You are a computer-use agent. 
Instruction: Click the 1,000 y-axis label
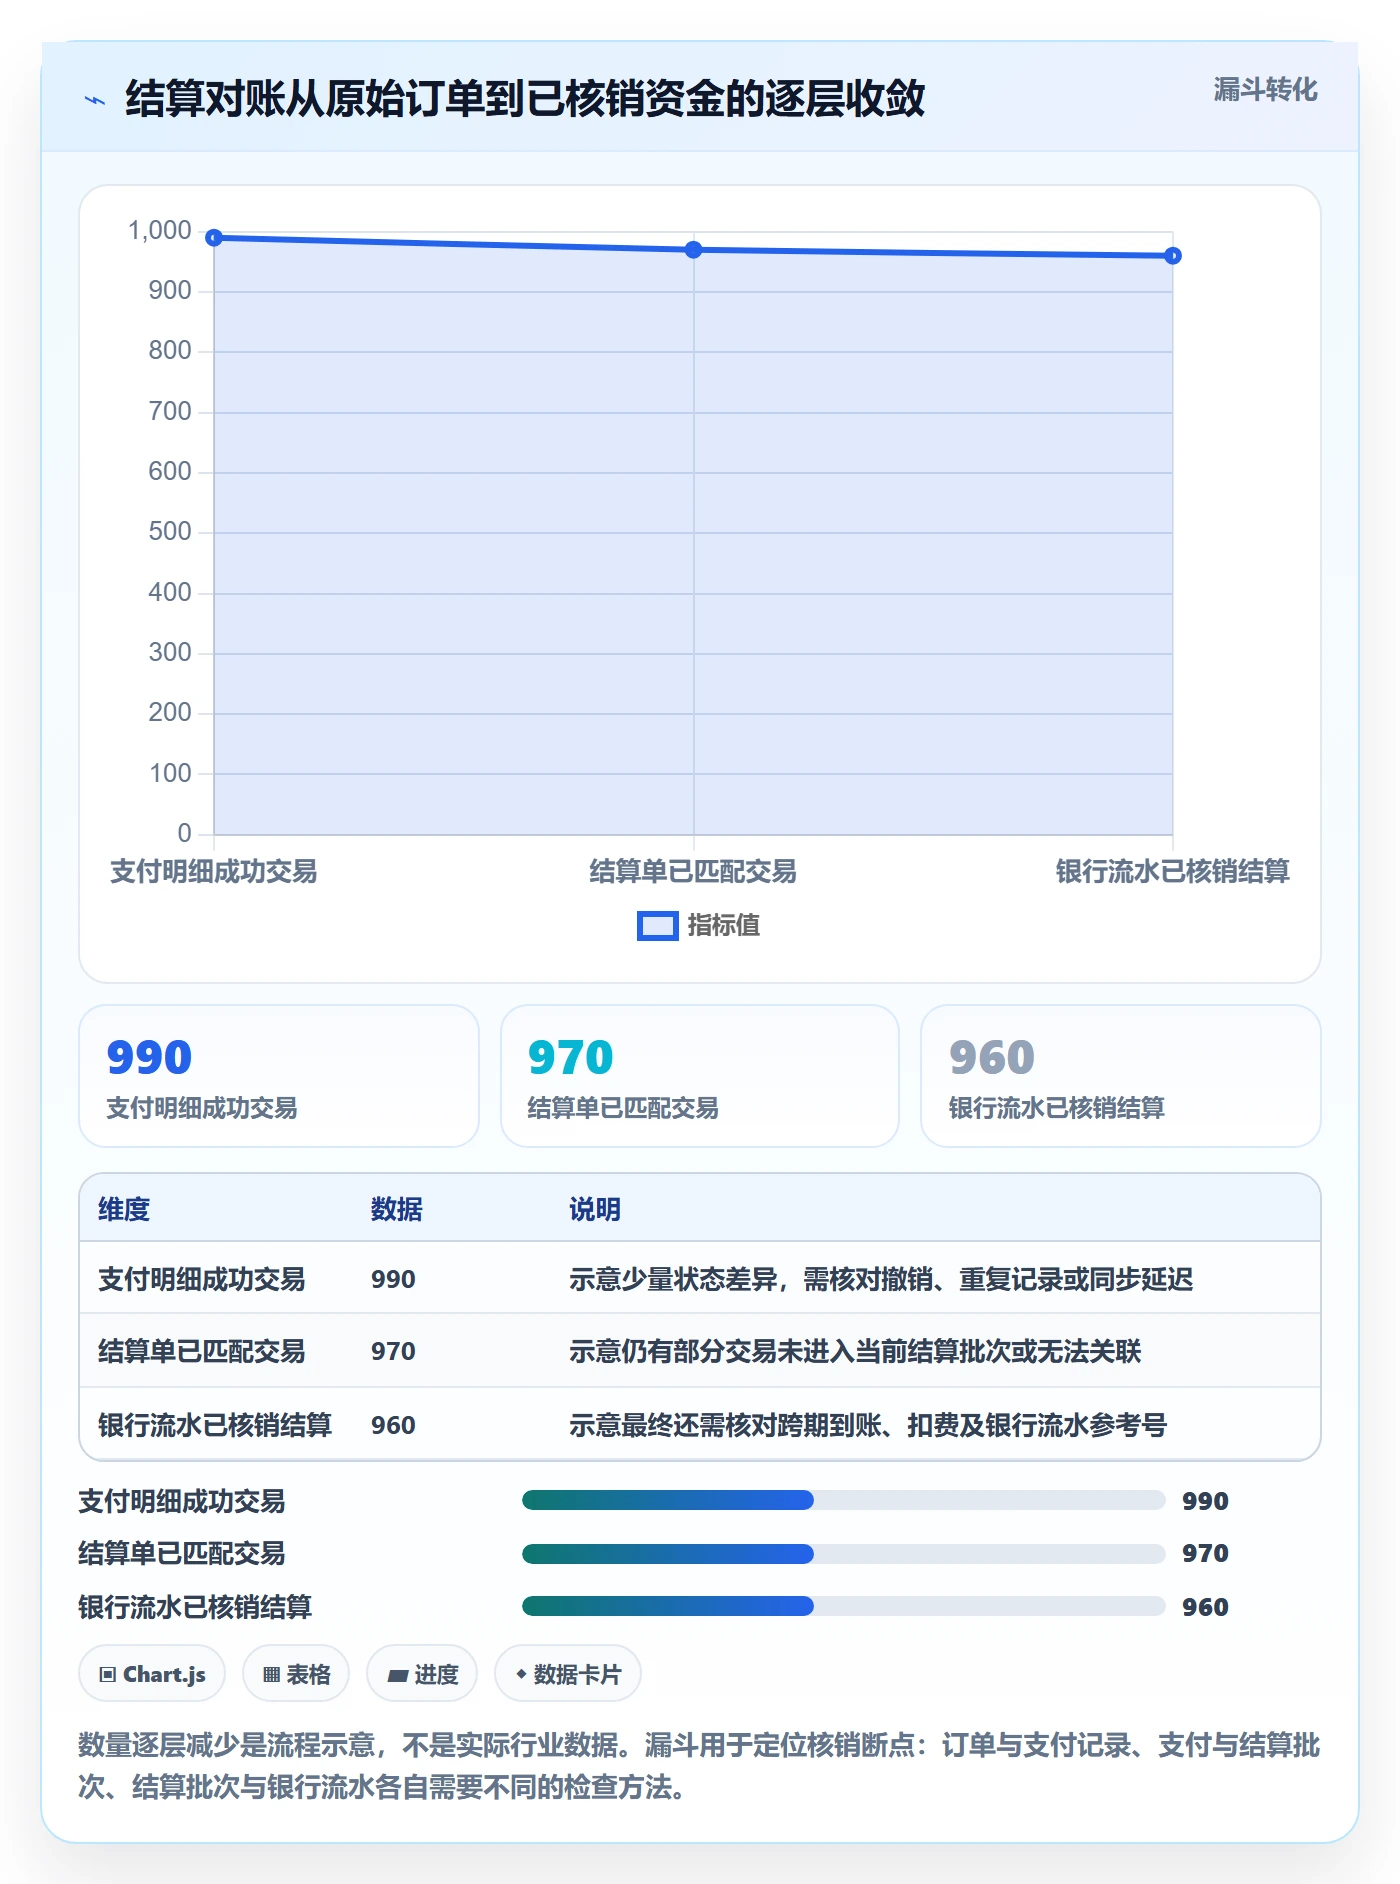tap(160, 231)
